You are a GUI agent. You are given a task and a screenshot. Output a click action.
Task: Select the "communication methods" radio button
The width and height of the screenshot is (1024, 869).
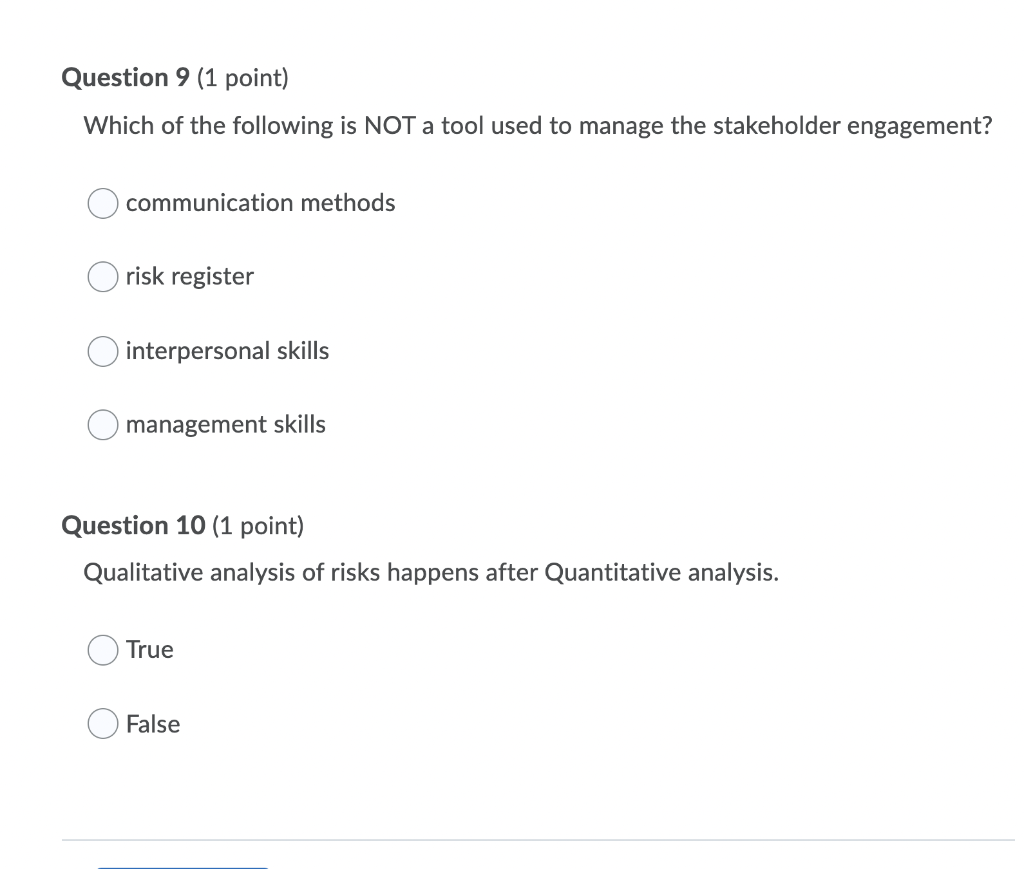pos(102,203)
